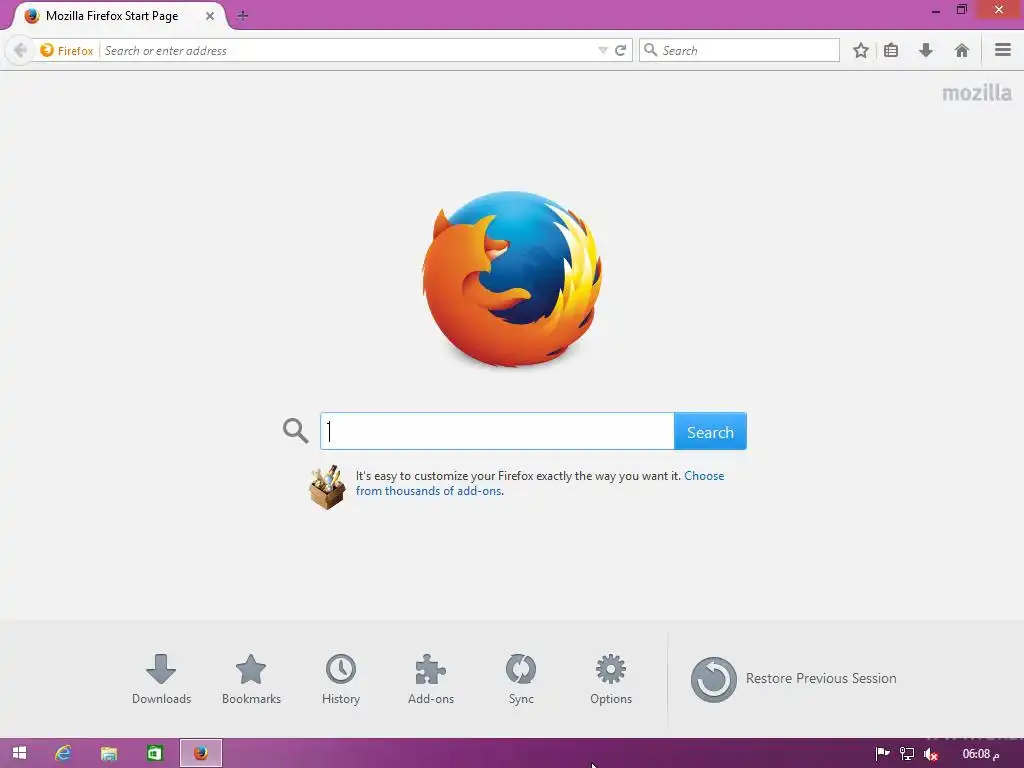Open the address bar history dropdown arrow
Viewport: 1024px width, 768px height.
pyautogui.click(x=602, y=50)
